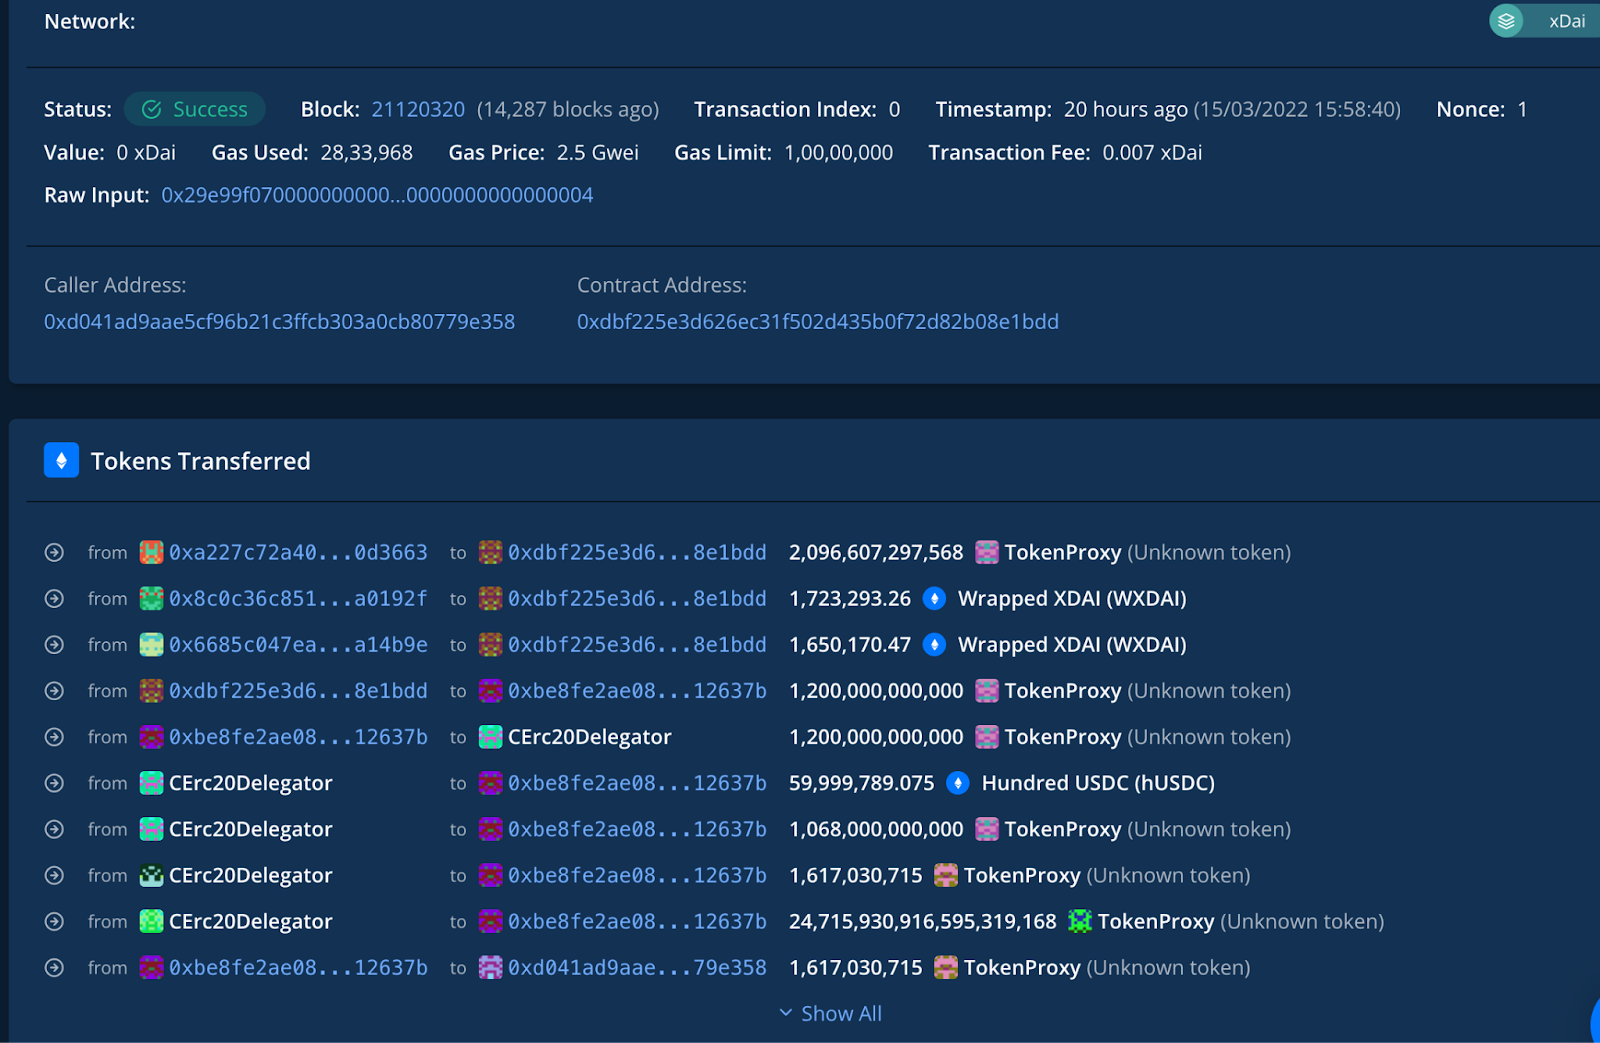Open TokenProxy link in 2,096,607,297,568 row
This screenshot has height=1043, width=1600.
(1063, 552)
